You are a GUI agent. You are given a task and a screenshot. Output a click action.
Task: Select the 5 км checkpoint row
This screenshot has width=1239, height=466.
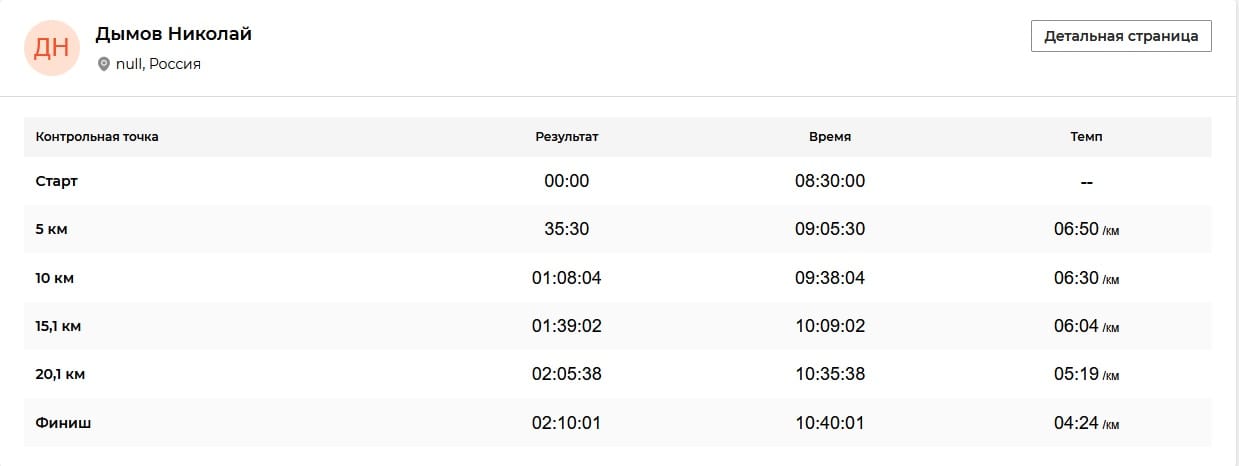point(617,229)
